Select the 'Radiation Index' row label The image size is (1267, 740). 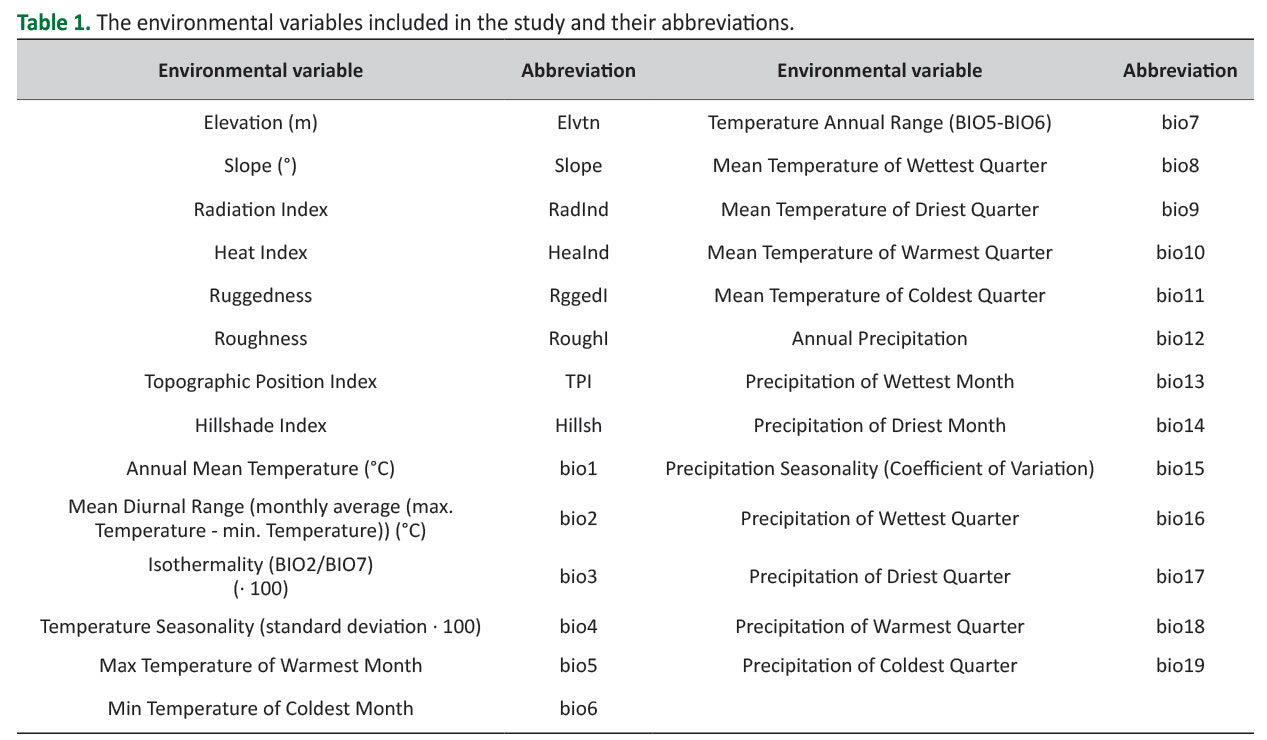point(260,209)
